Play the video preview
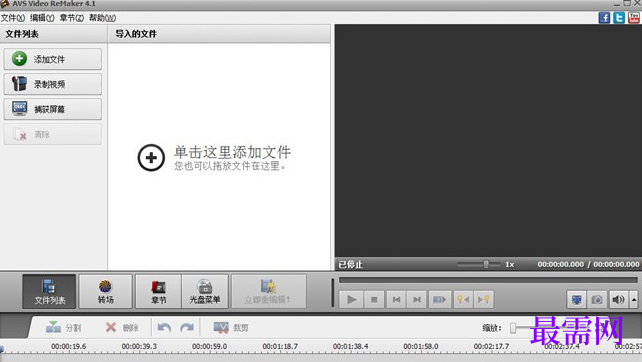Screen dimensions: 642x362 pyautogui.click(x=351, y=300)
